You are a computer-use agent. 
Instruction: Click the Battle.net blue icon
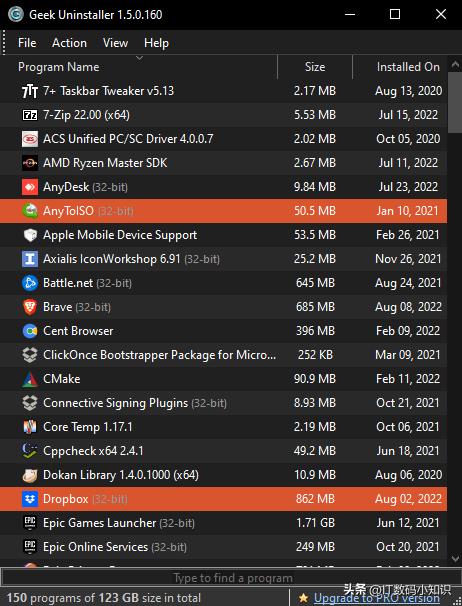(30, 283)
